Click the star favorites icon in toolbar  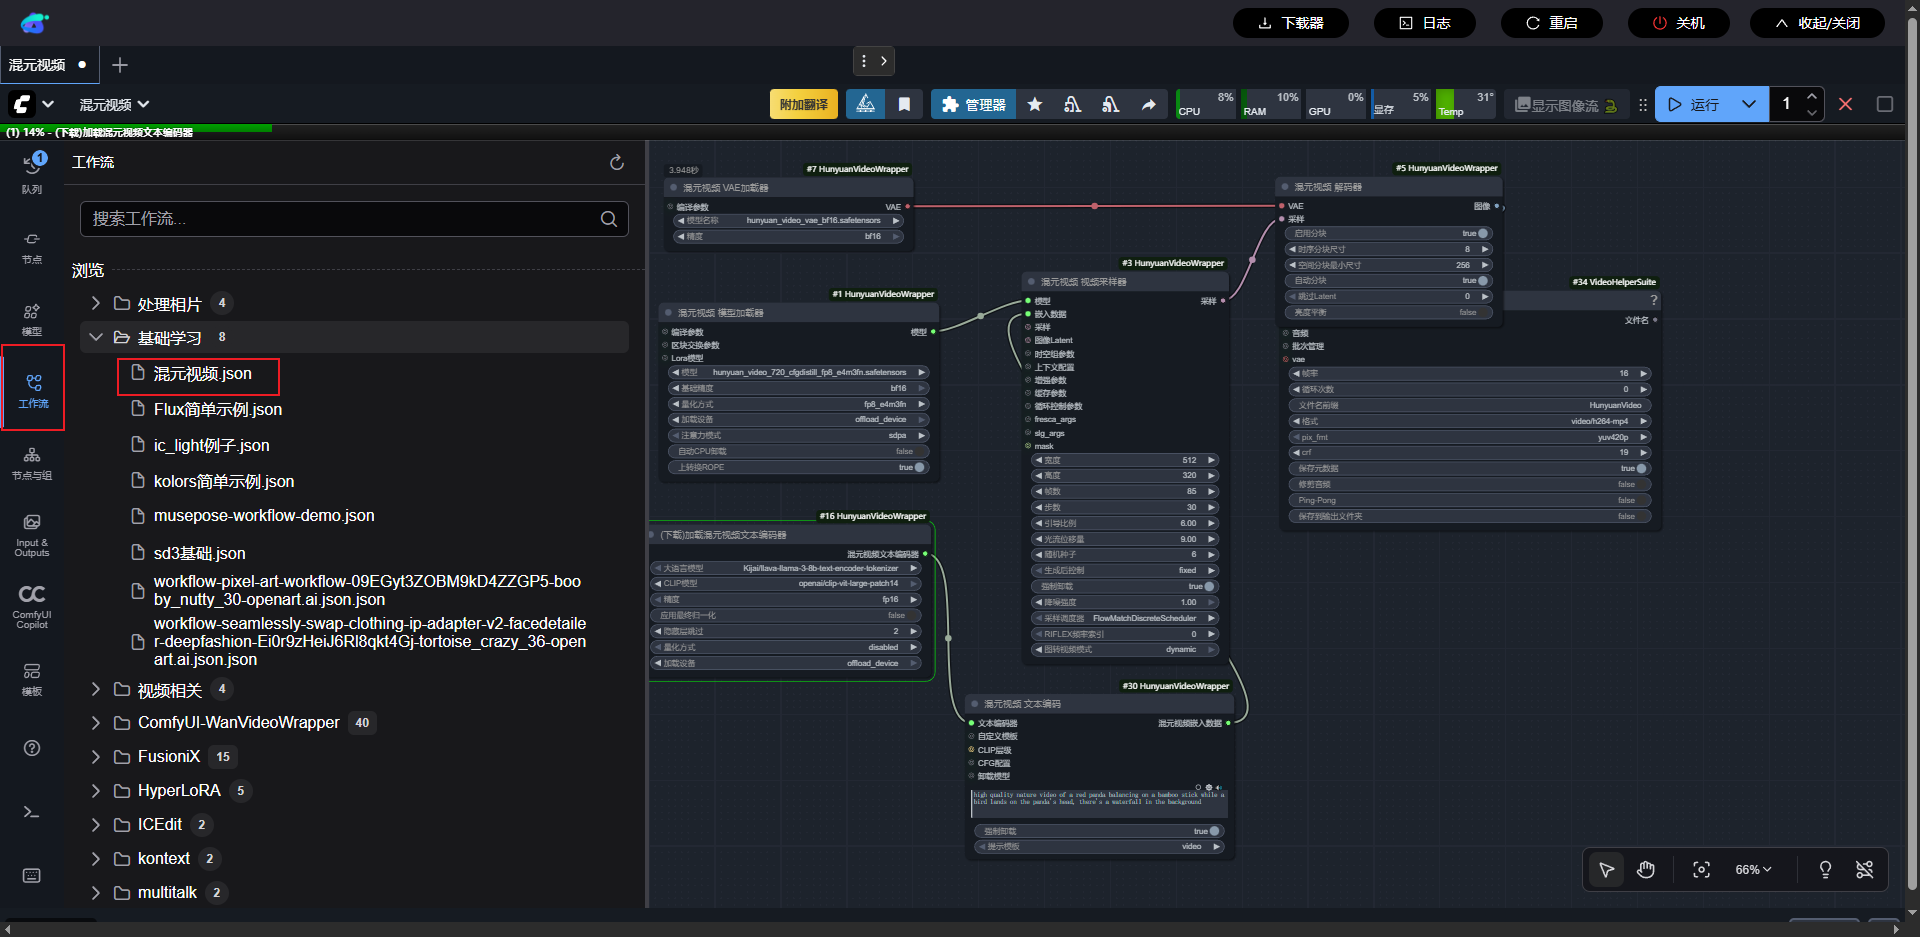coord(1035,104)
